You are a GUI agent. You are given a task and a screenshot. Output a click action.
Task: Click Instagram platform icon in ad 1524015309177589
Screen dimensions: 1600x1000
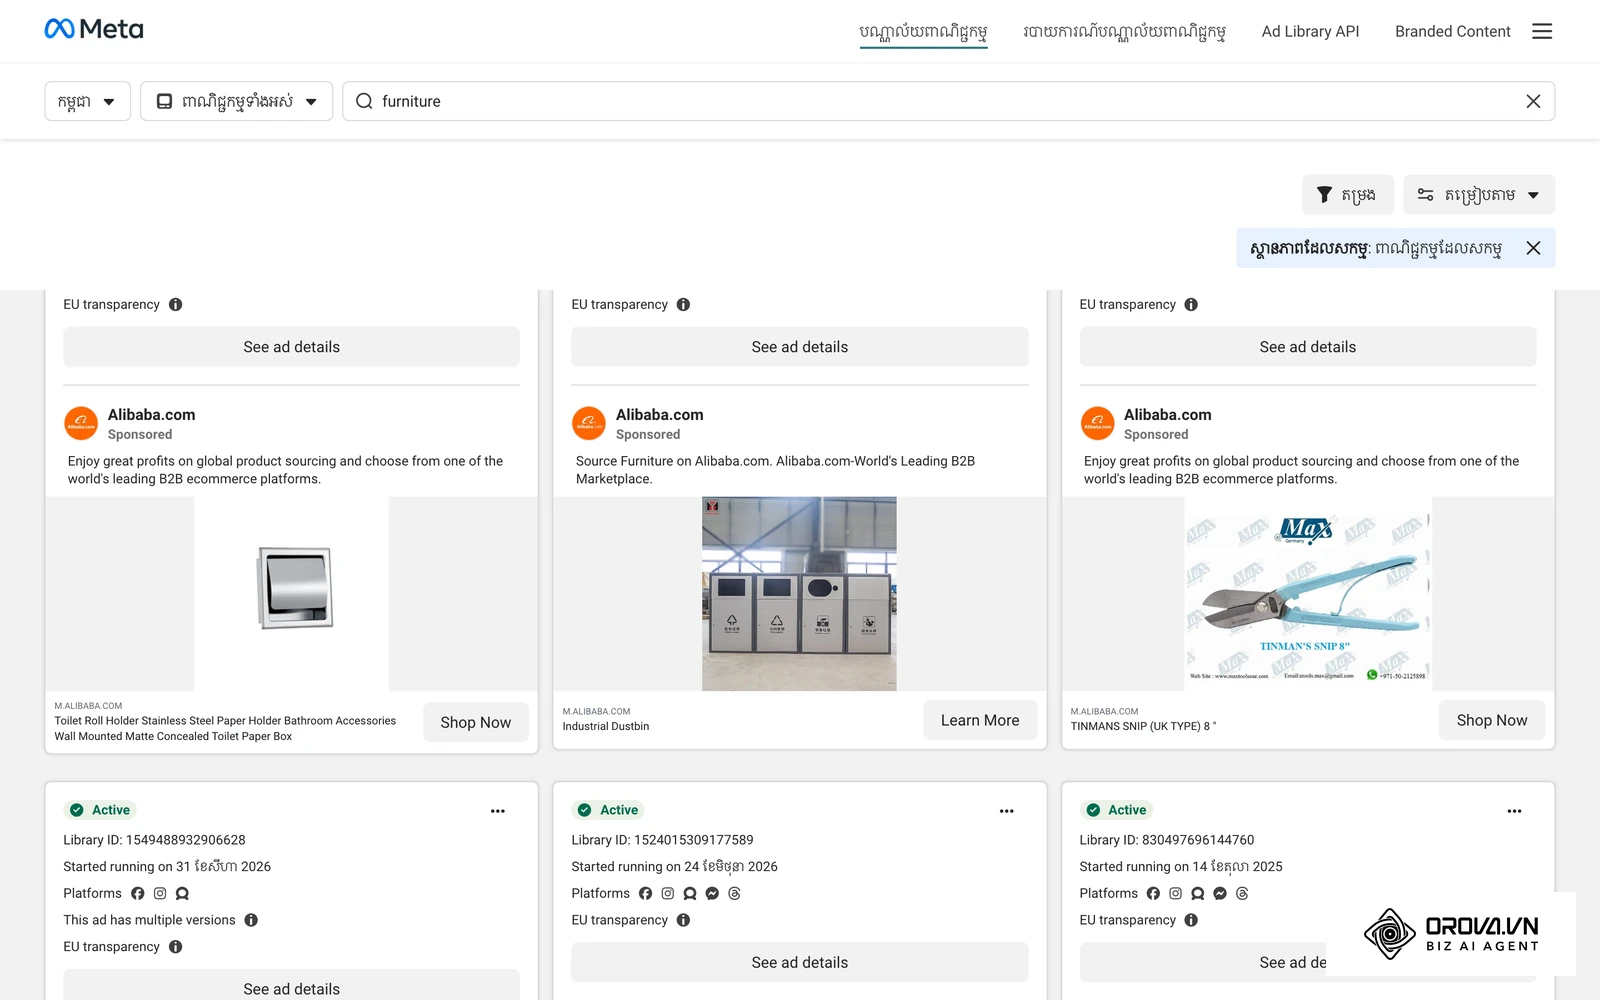(667, 893)
